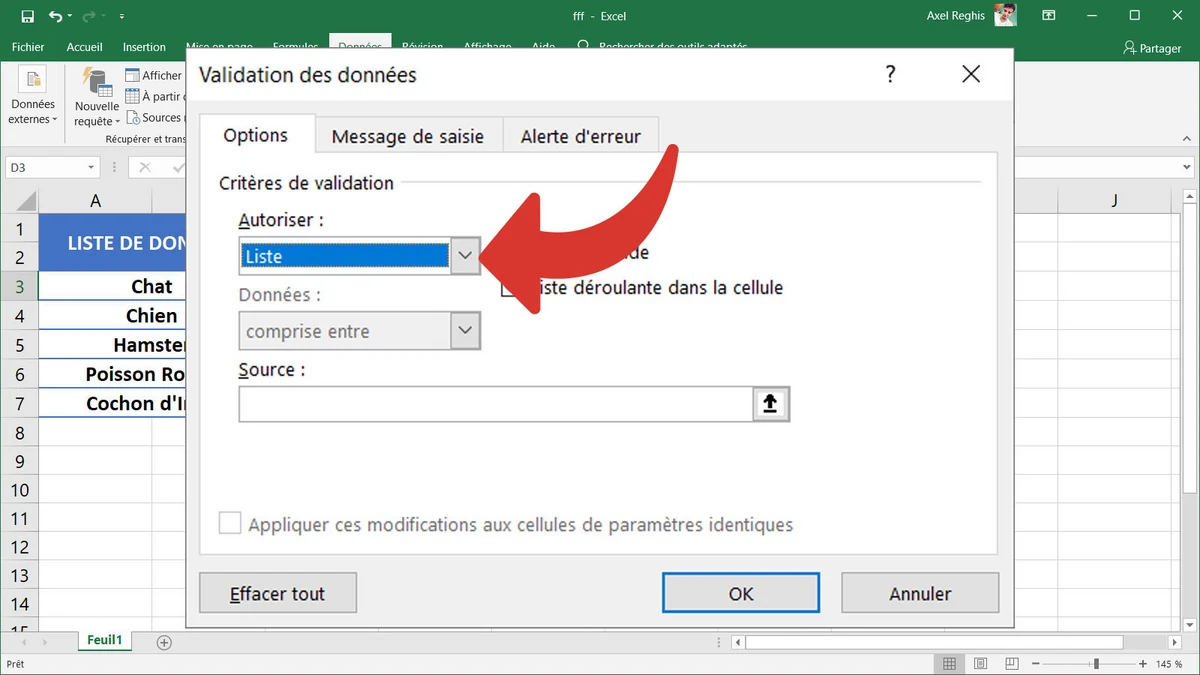The height and width of the screenshot is (675, 1200).
Task: Switch to Page Layout view icon
Action: click(x=980, y=663)
